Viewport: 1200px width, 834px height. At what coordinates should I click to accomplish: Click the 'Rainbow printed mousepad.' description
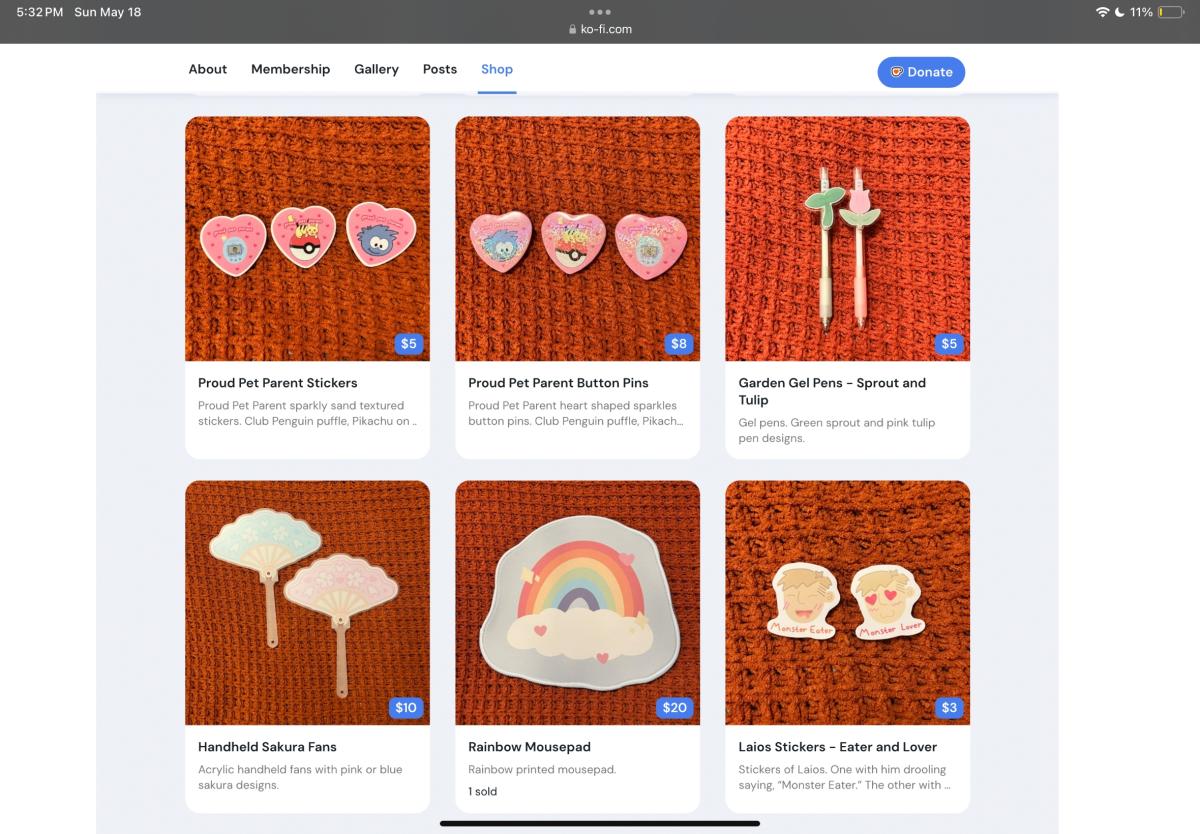(542, 770)
